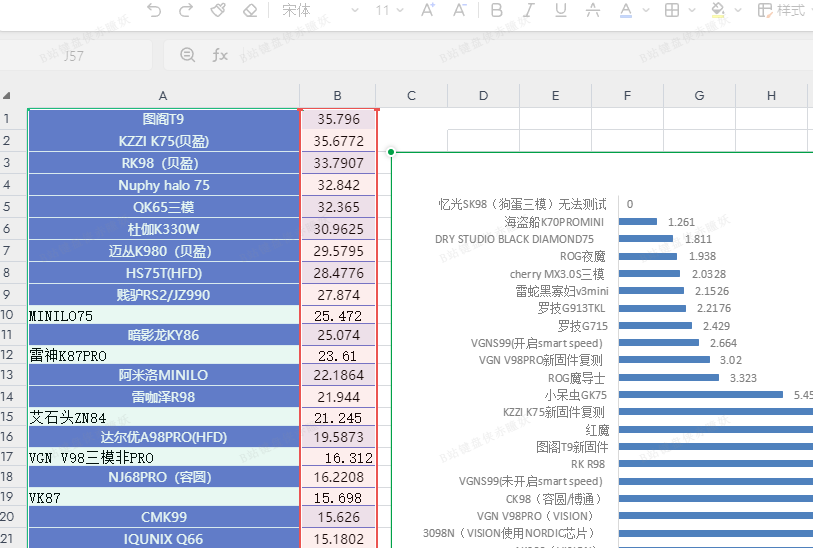Click the zoom magnifier icon by formula bar
This screenshot has width=813, height=548.
[x=188, y=54]
